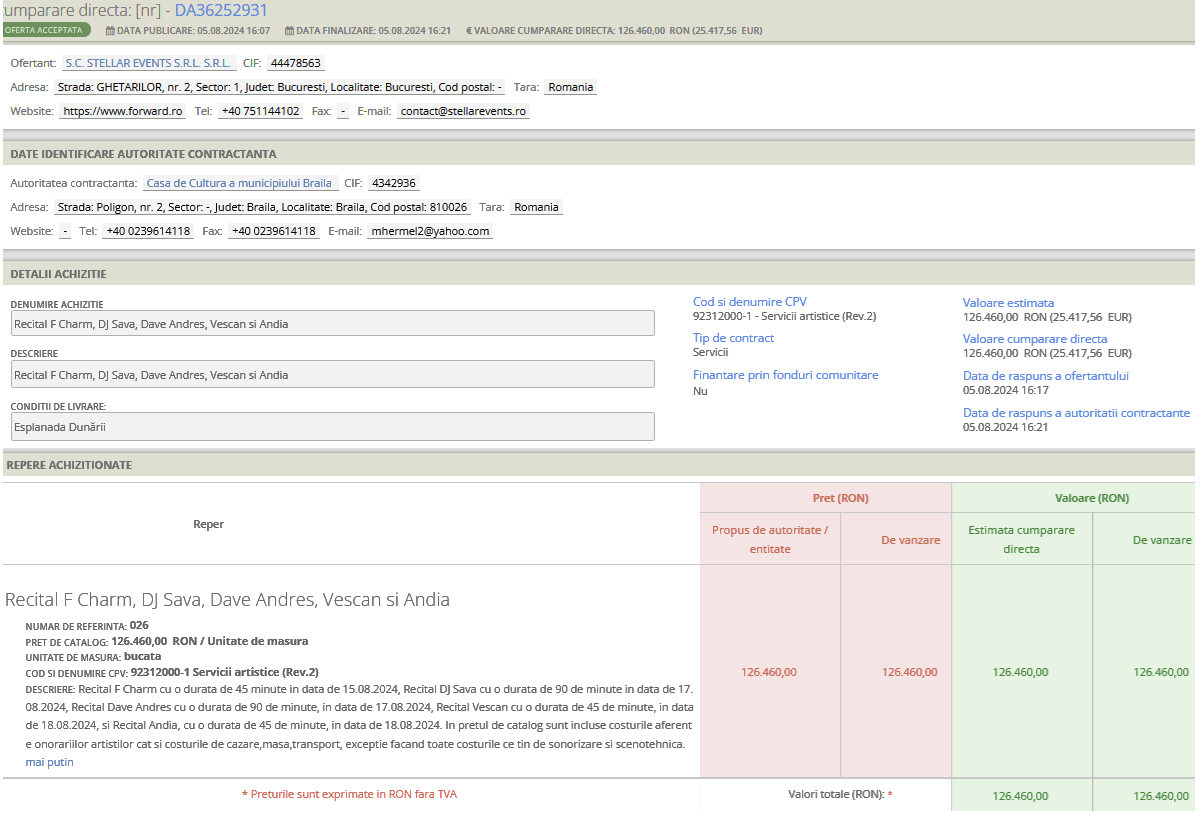Image resolution: width=1201 pixels, height=824 pixels.
Task: Click the calendar icon beside Data Publicare
Action: (x=110, y=31)
